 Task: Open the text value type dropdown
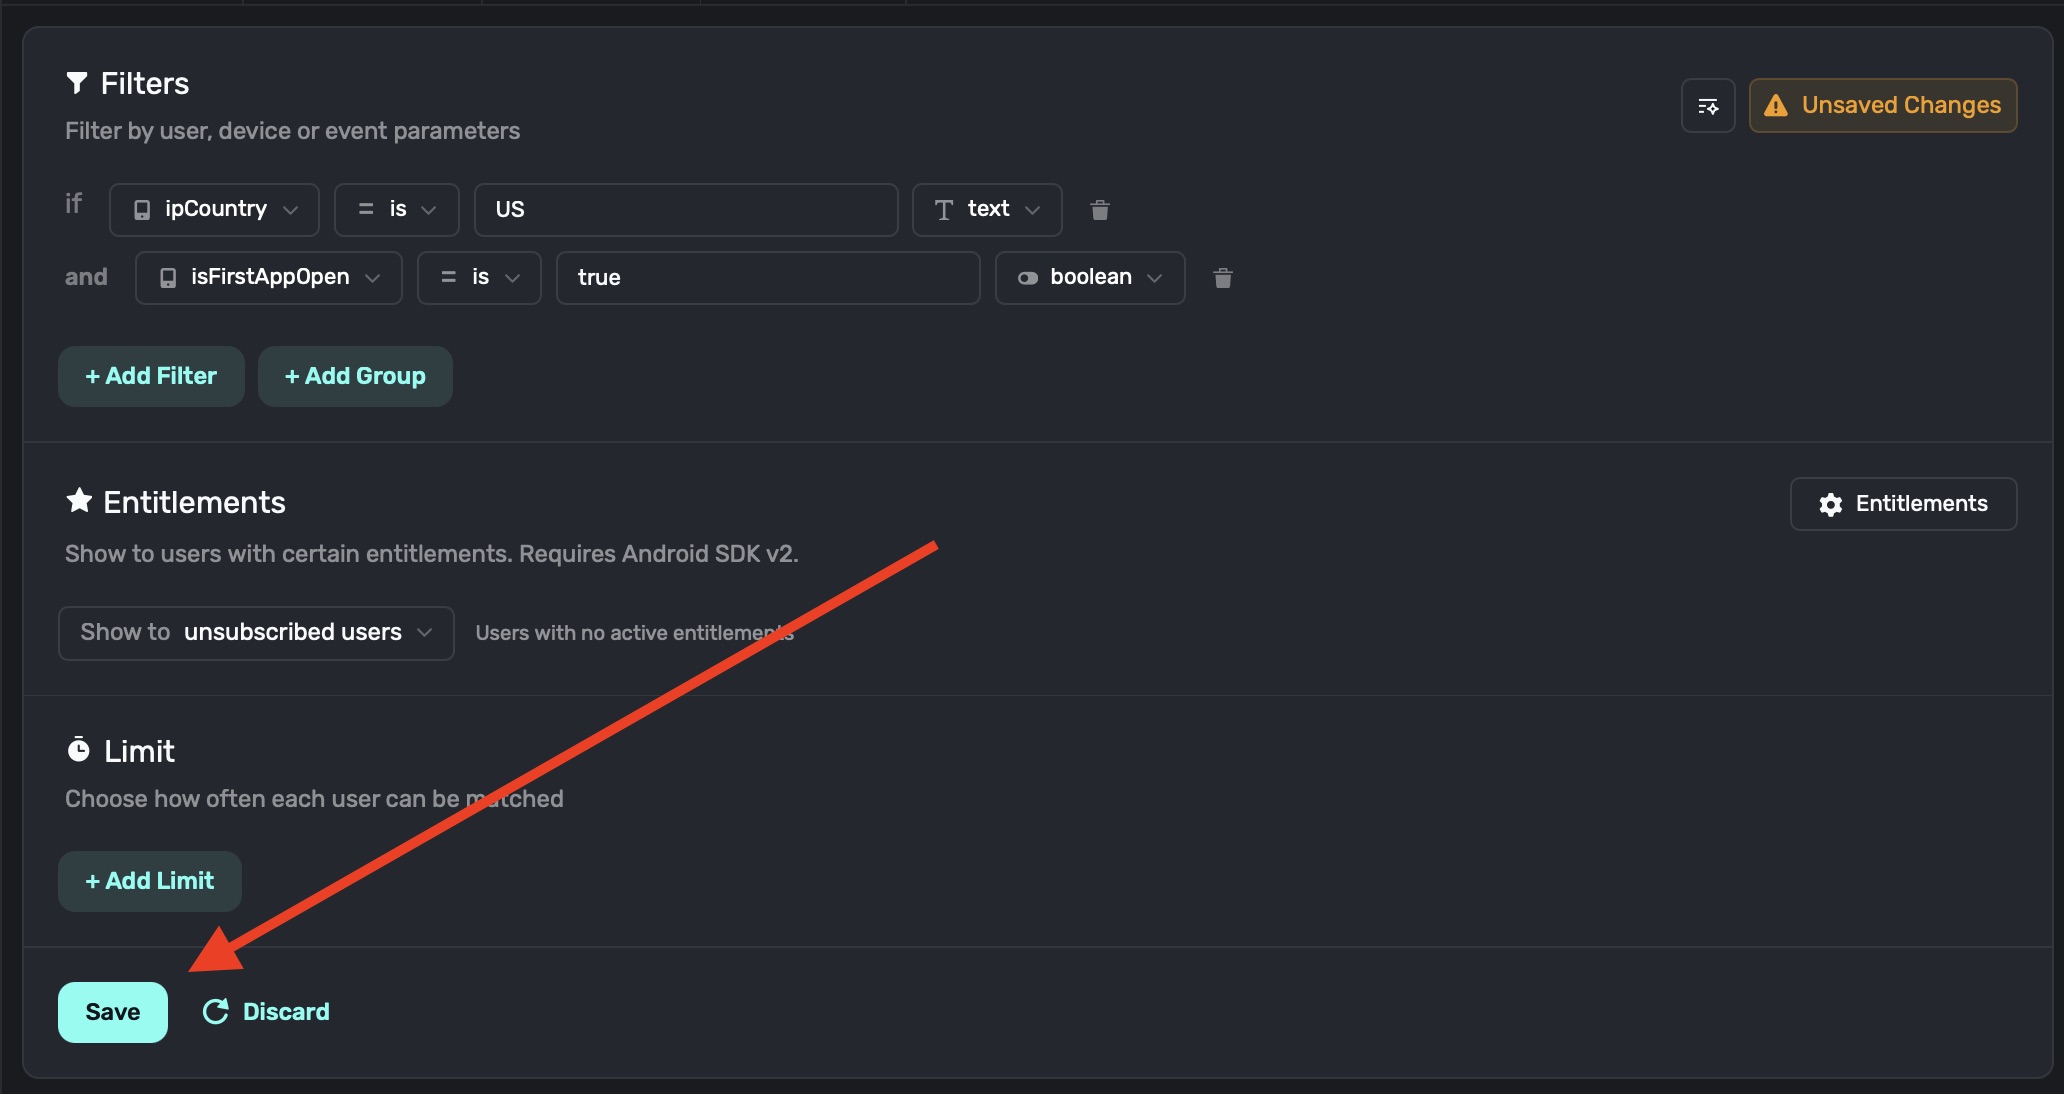pos(986,210)
